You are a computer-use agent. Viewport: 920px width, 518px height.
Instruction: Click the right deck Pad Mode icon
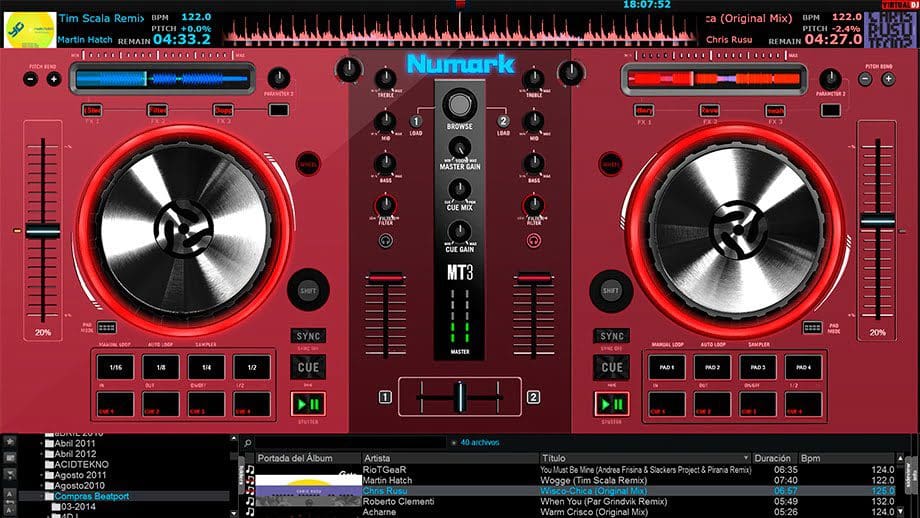point(813,327)
